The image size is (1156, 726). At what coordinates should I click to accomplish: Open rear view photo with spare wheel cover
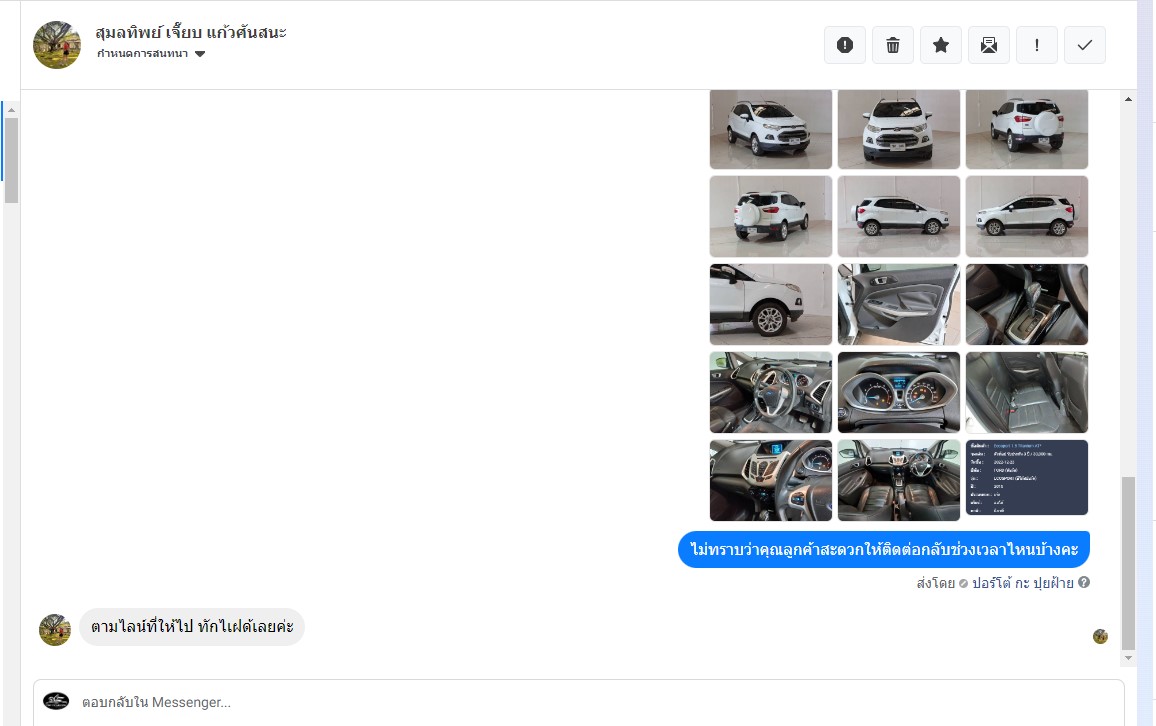1027,129
